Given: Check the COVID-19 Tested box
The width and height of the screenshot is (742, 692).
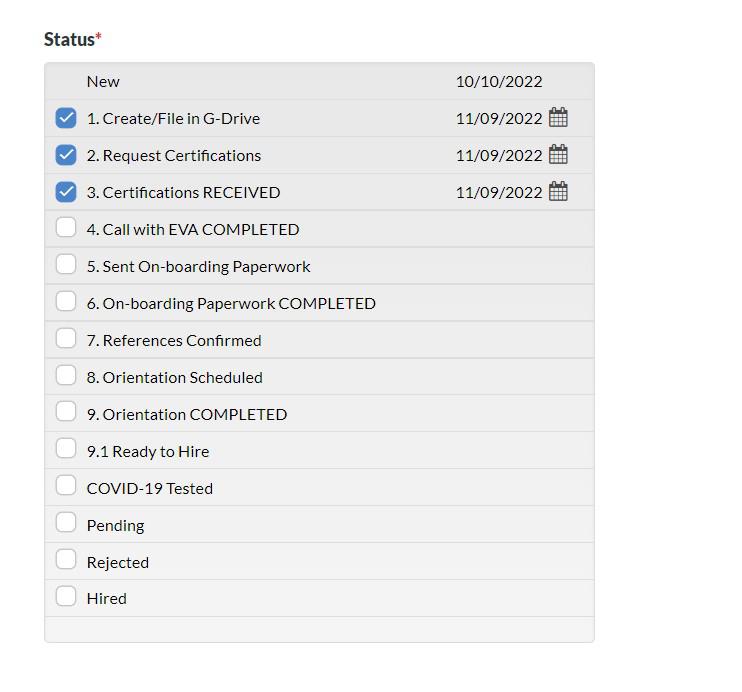Looking at the screenshot, I should (x=66, y=487).
